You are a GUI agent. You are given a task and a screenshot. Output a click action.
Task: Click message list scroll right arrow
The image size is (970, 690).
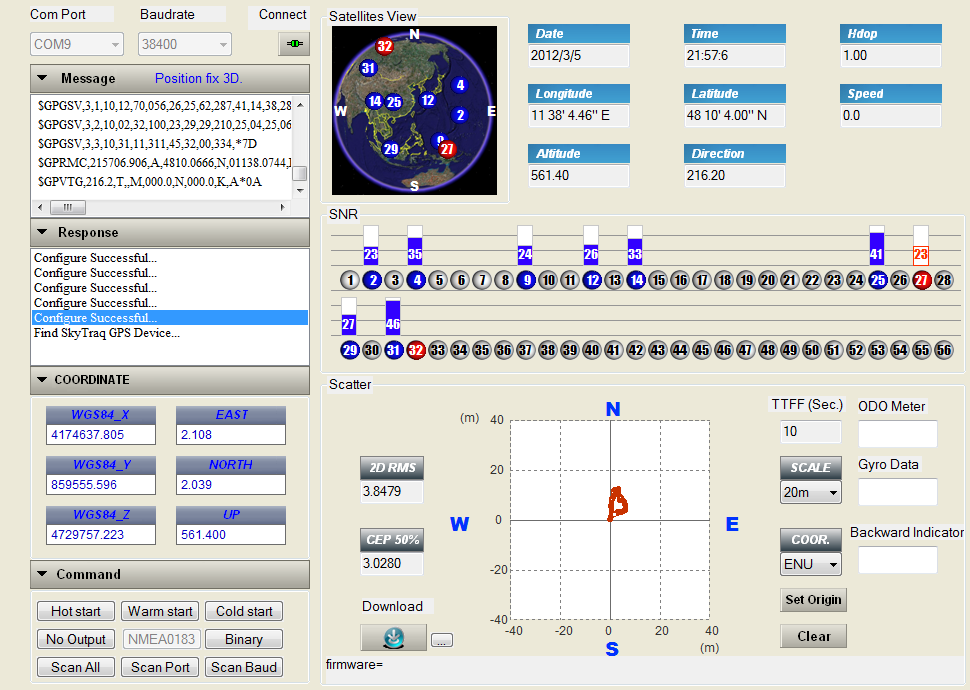(283, 207)
